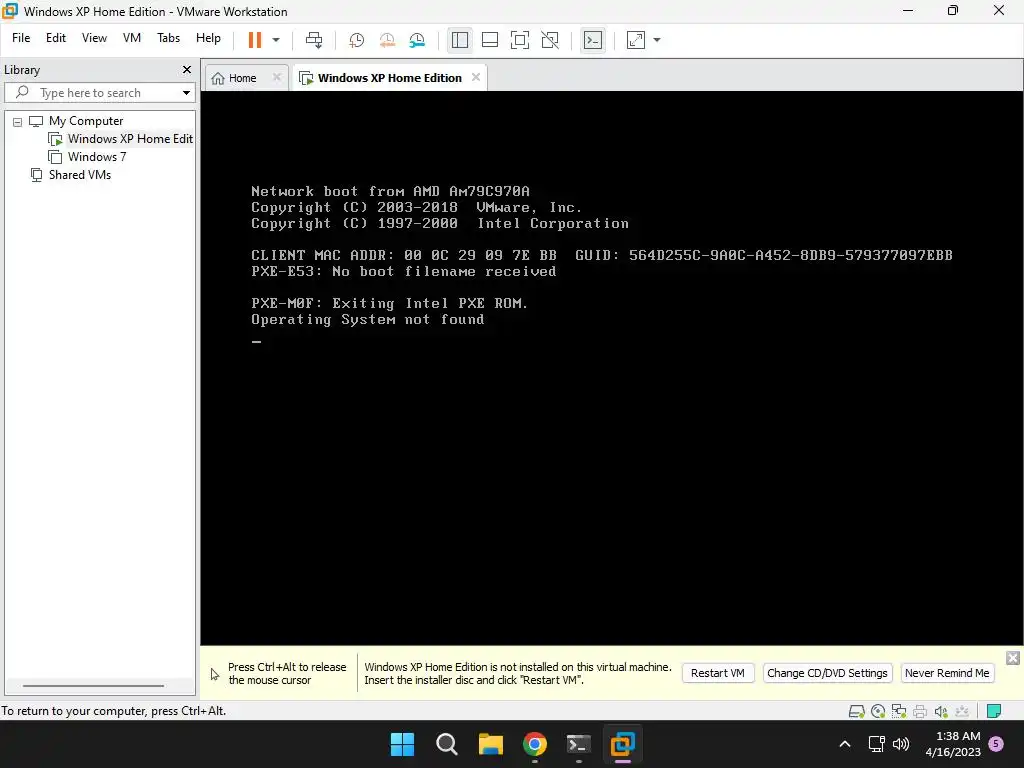This screenshot has width=1024, height=768.
Task: Click the taskbar volume icon
Action: (x=901, y=744)
